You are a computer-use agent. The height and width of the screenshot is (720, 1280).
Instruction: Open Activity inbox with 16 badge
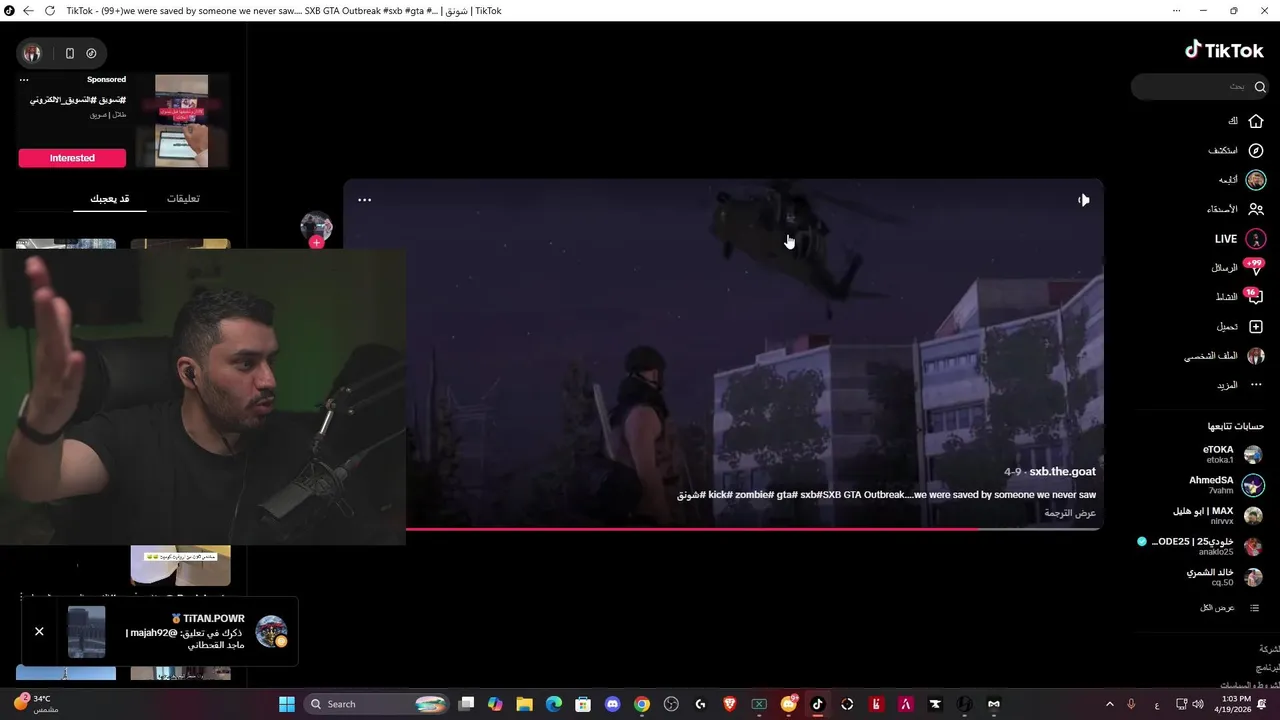click(x=1255, y=297)
